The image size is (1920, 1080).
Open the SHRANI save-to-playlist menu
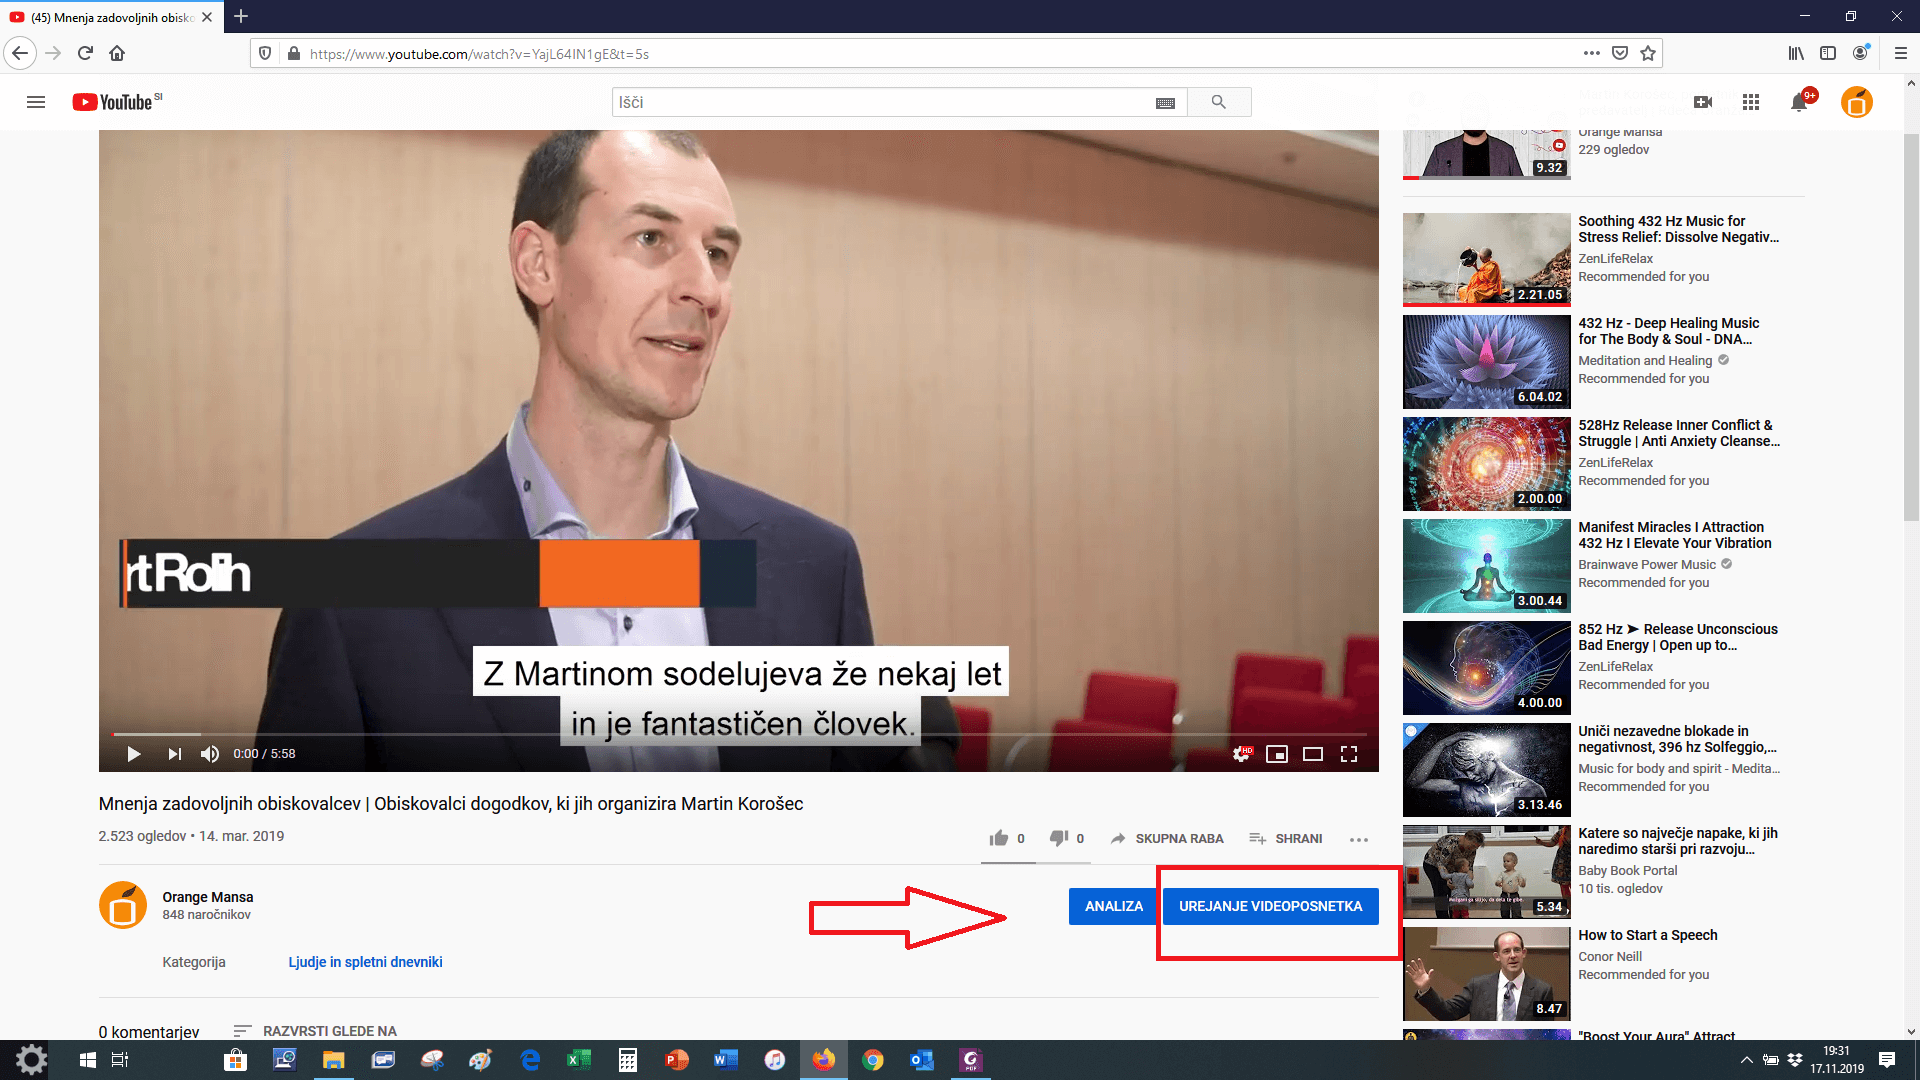click(x=1286, y=839)
